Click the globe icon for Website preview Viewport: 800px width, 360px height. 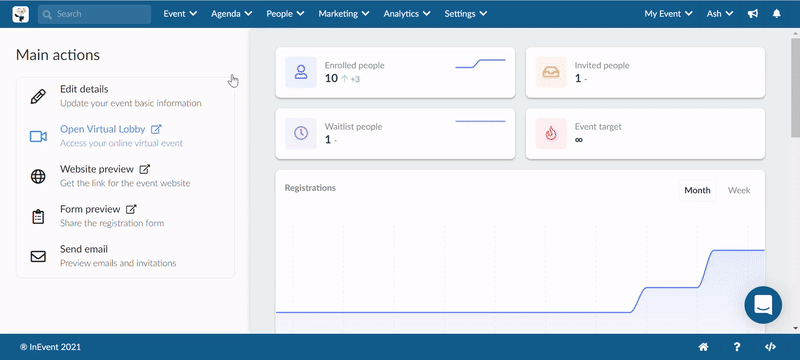[x=38, y=176]
